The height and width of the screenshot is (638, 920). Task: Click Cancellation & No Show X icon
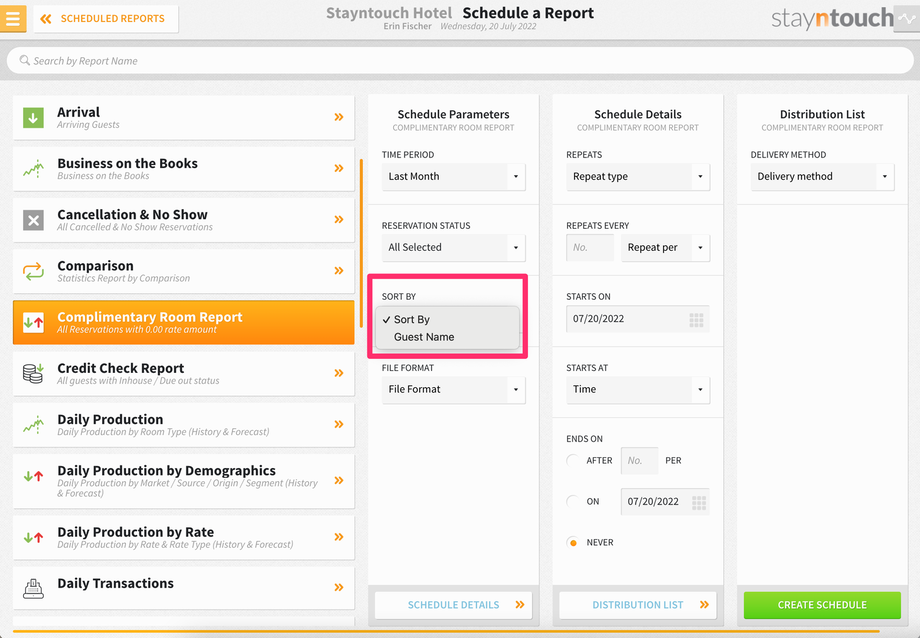coord(33,220)
